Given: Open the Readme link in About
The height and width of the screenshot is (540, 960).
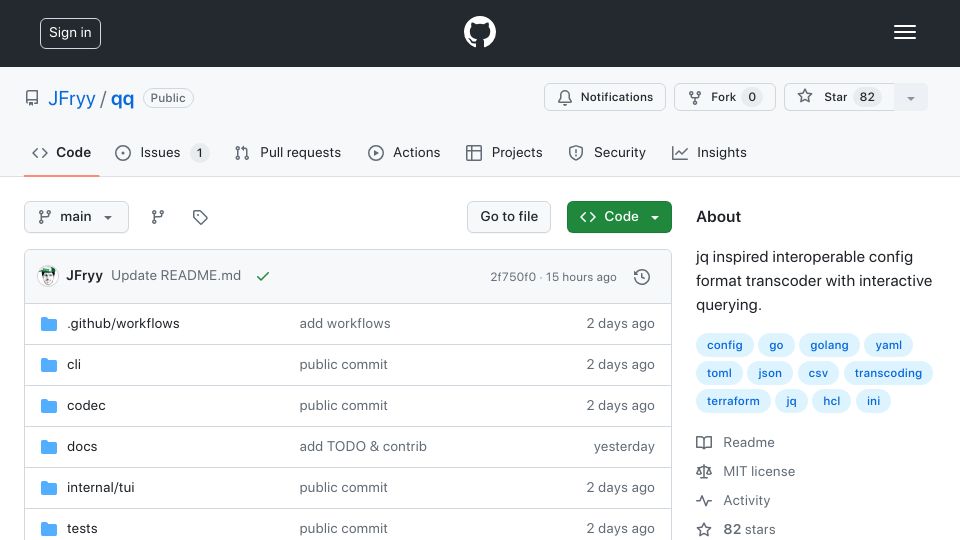Looking at the screenshot, I should click(x=735, y=442).
